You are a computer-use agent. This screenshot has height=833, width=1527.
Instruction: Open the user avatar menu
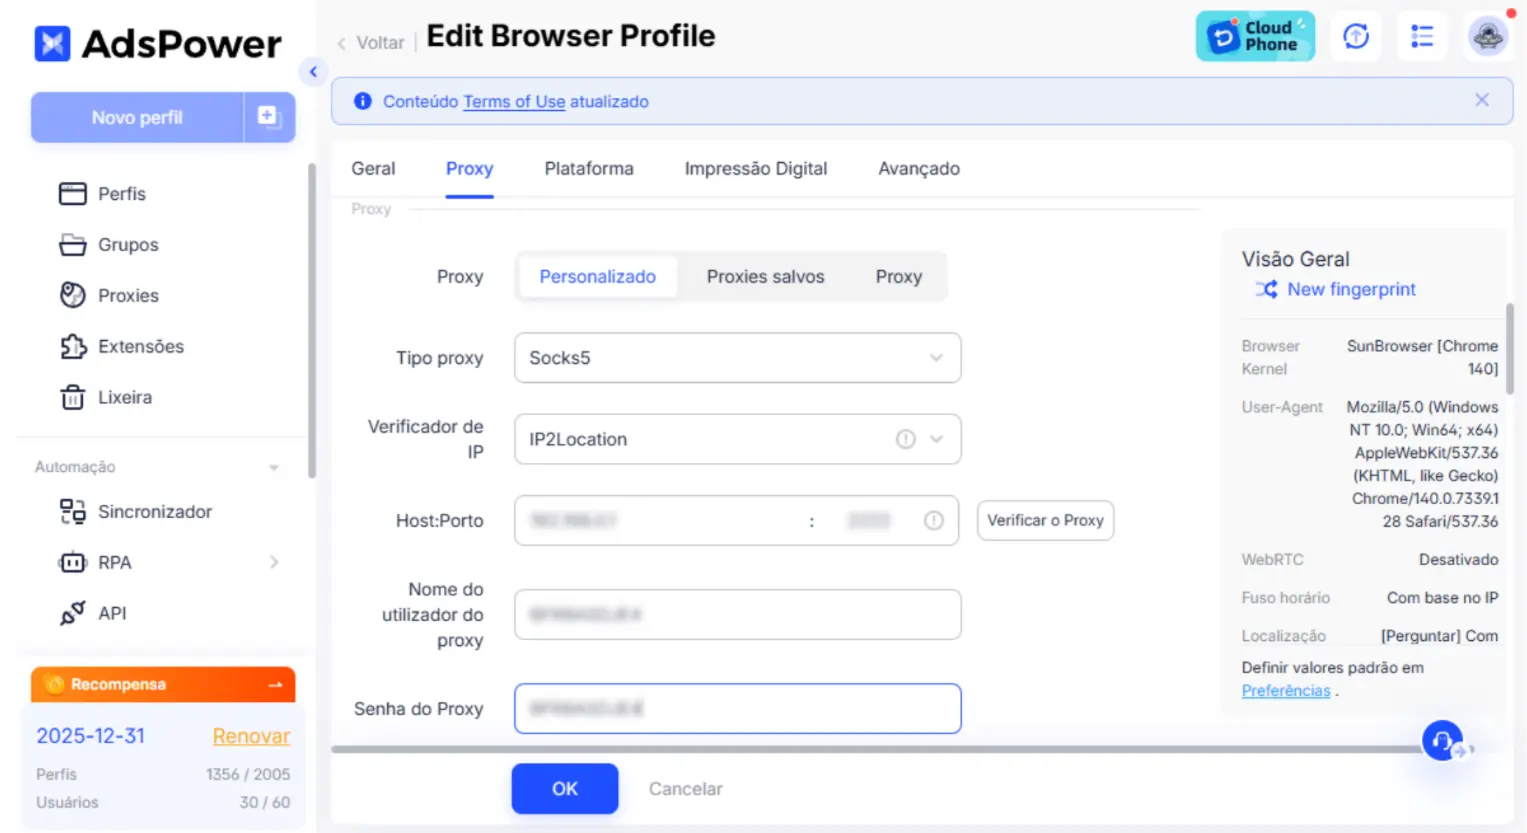1487,37
